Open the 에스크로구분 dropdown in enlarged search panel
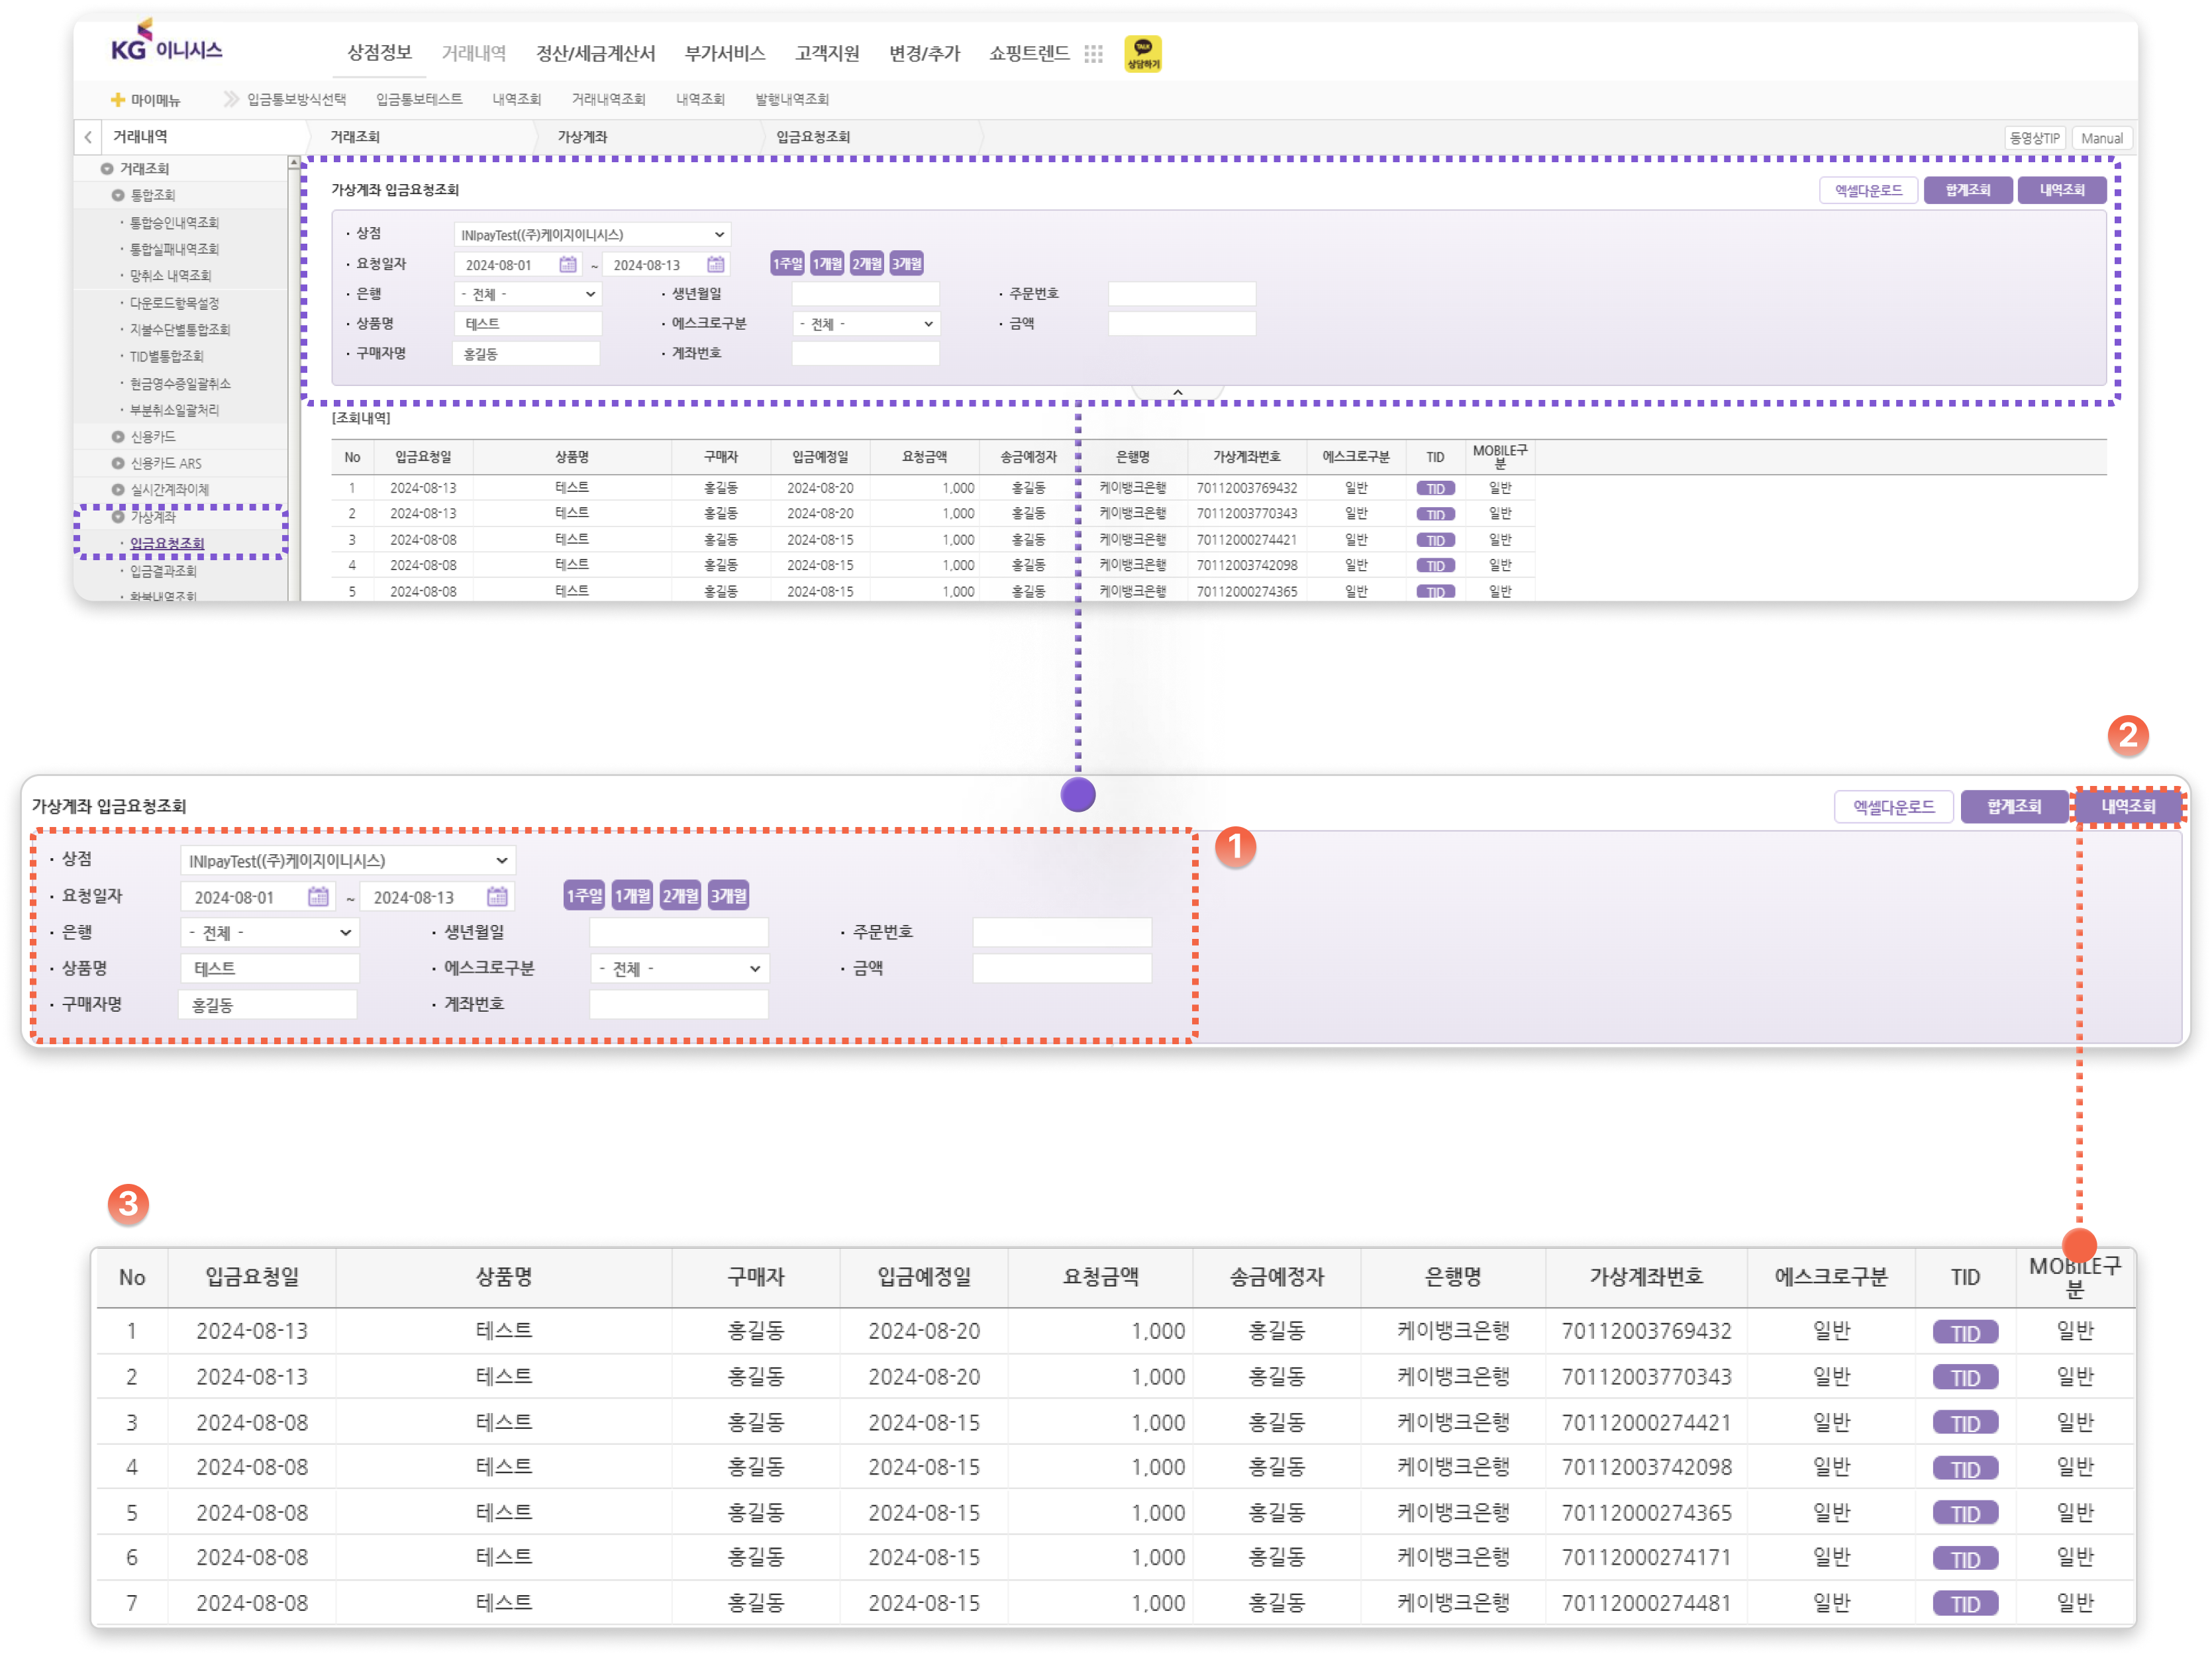The width and height of the screenshot is (2212, 1656). click(679, 968)
